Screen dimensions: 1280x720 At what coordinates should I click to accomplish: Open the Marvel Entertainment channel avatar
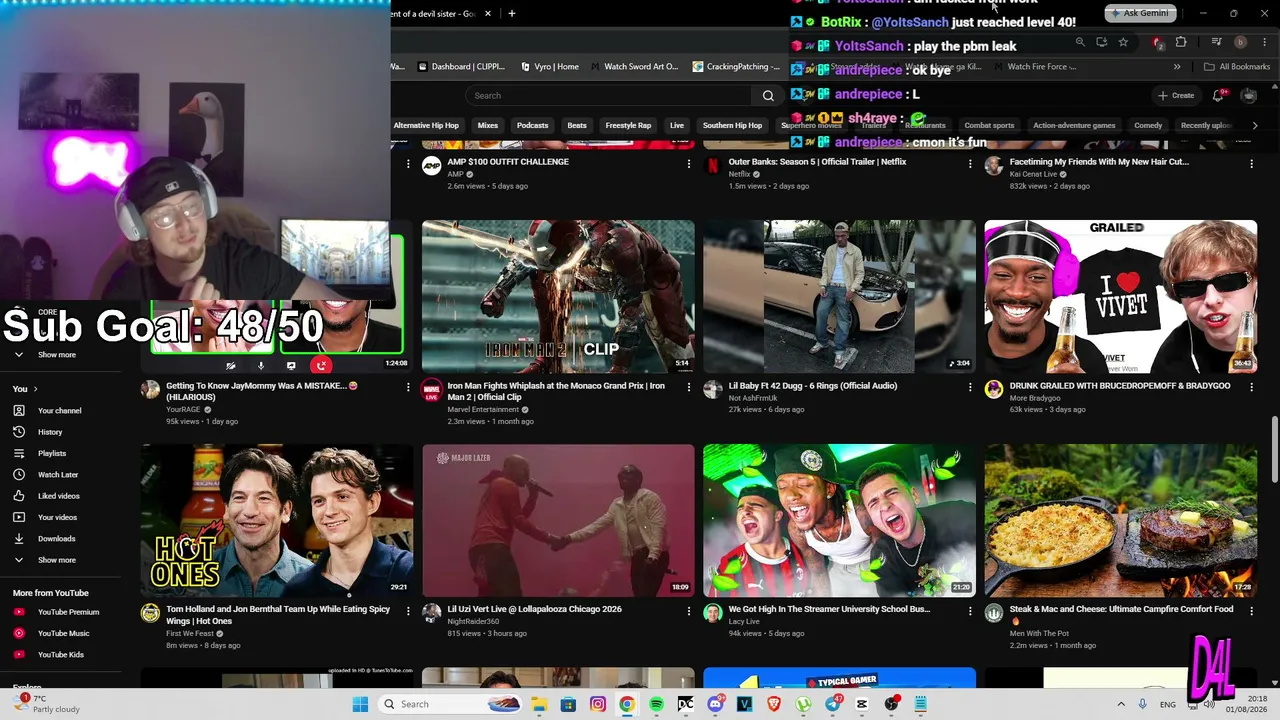click(x=431, y=390)
